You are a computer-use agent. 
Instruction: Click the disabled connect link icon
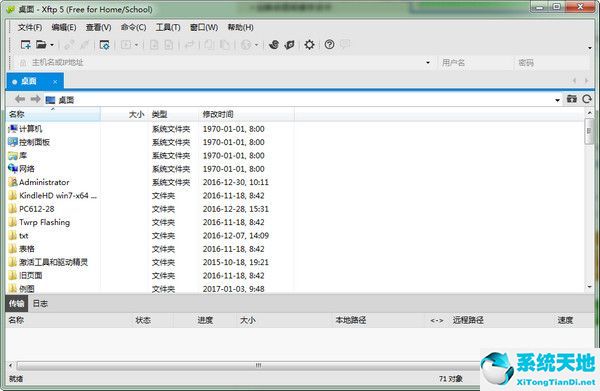pyautogui.click(x=69, y=45)
